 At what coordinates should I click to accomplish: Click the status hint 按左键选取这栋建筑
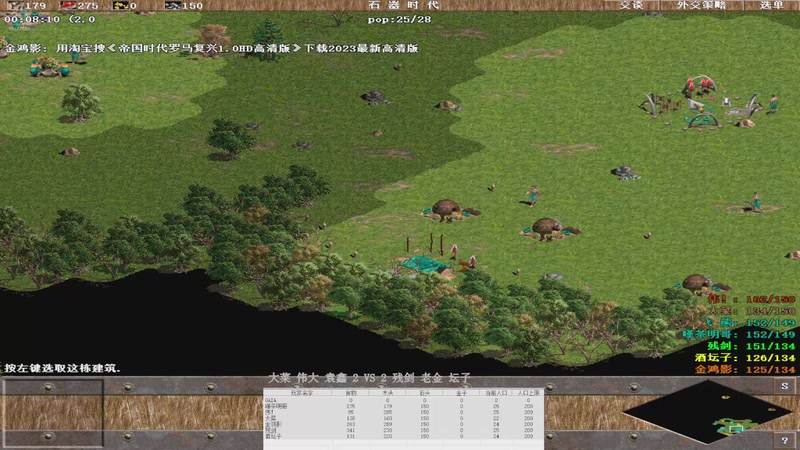coord(62,368)
